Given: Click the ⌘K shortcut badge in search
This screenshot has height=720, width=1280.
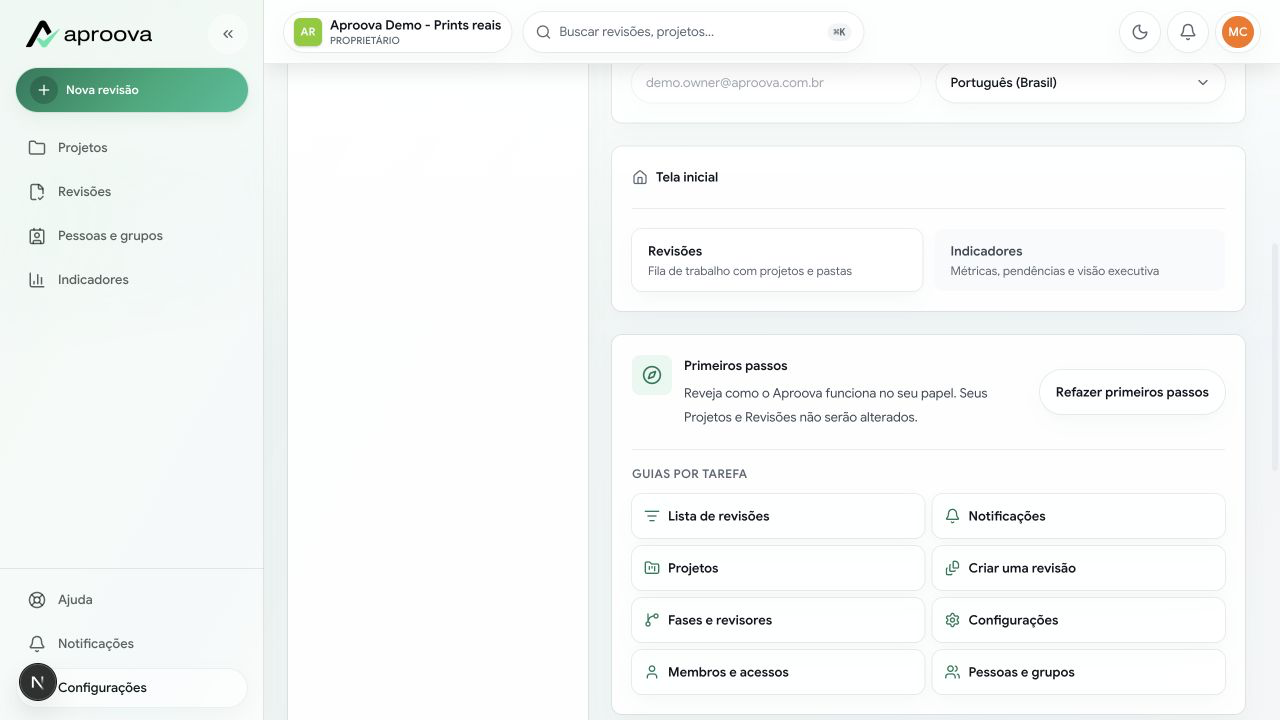Looking at the screenshot, I should (x=839, y=32).
